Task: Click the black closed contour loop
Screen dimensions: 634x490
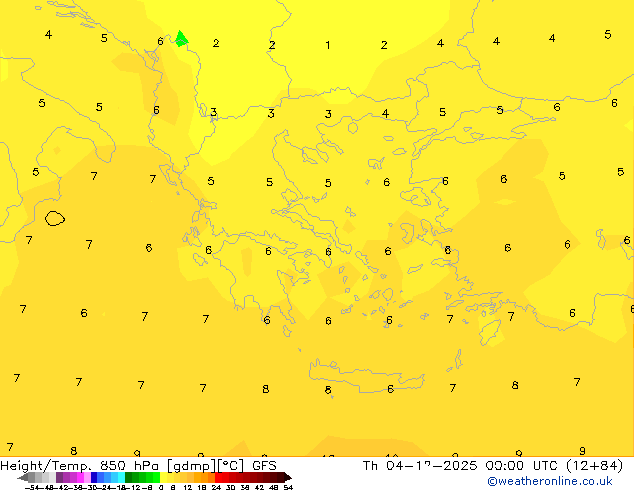Action: (55, 218)
